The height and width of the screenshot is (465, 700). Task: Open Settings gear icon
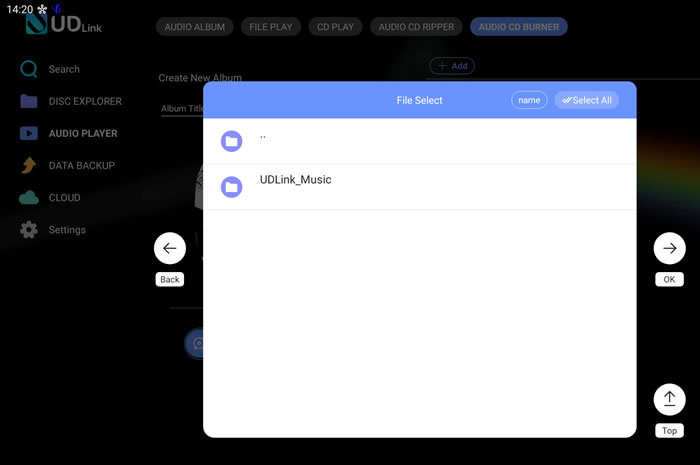(x=29, y=230)
